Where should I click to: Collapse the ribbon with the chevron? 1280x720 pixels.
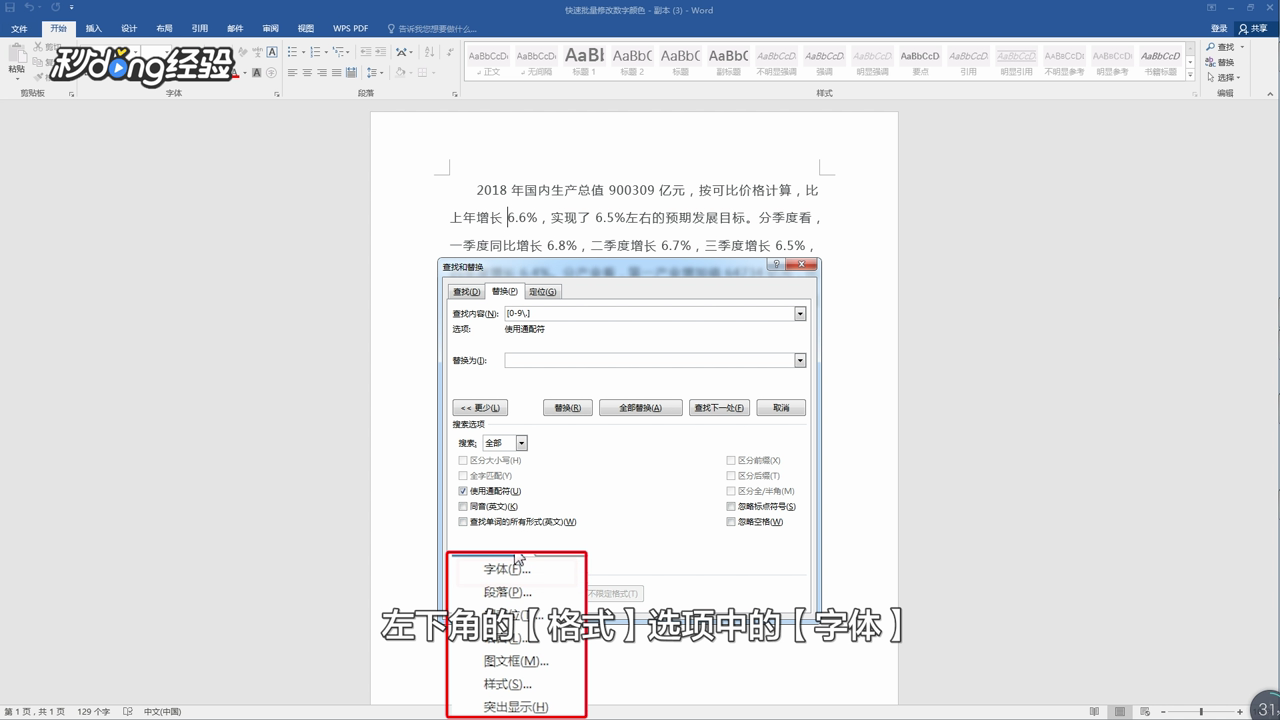coord(1270,94)
